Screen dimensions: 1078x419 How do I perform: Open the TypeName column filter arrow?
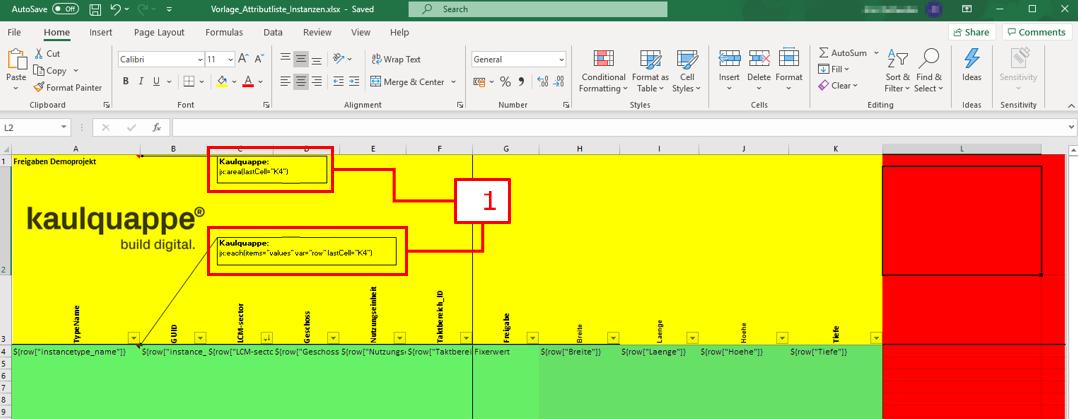(133, 337)
